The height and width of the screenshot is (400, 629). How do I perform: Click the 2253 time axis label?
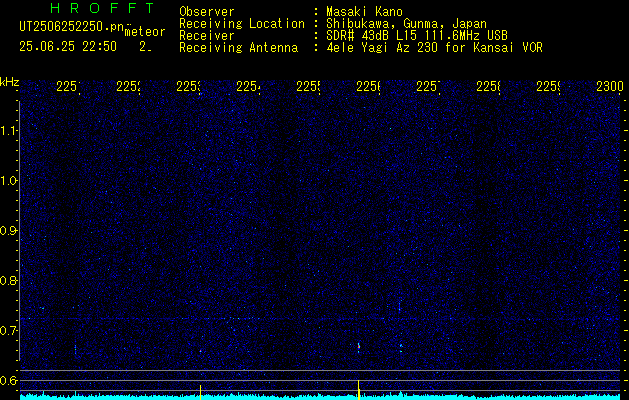tap(188, 87)
